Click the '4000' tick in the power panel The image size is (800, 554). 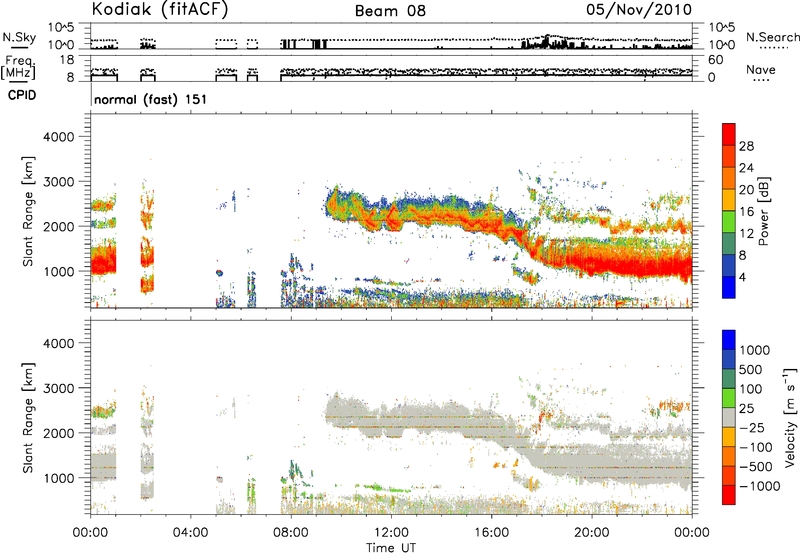pyautogui.click(x=58, y=137)
